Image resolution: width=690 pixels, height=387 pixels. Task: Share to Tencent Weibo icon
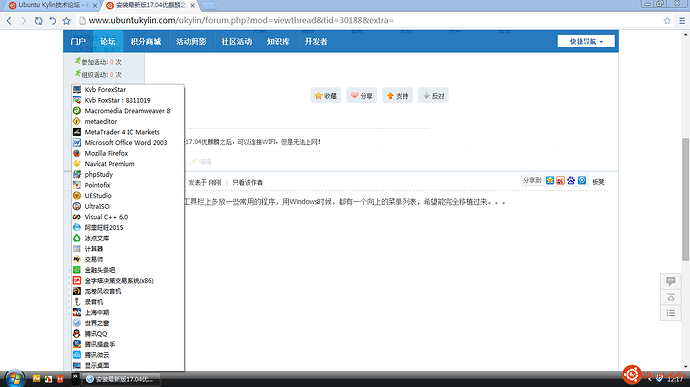point(582,181)
